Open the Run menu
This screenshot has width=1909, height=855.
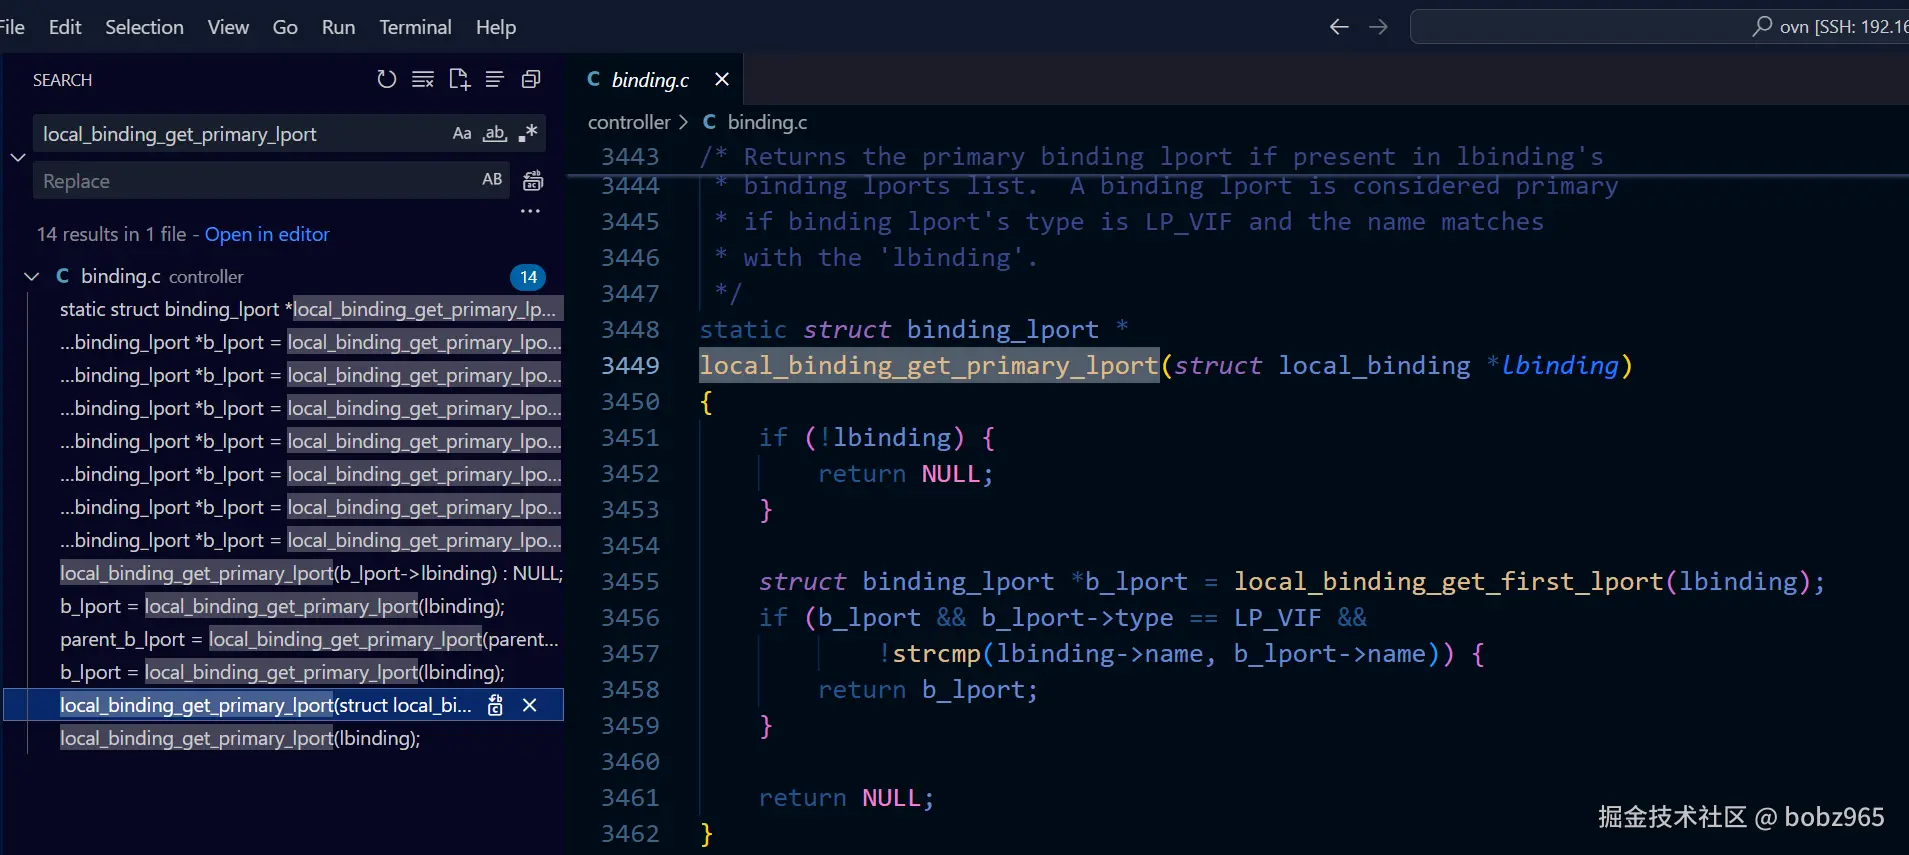click(x=338, y=27)
